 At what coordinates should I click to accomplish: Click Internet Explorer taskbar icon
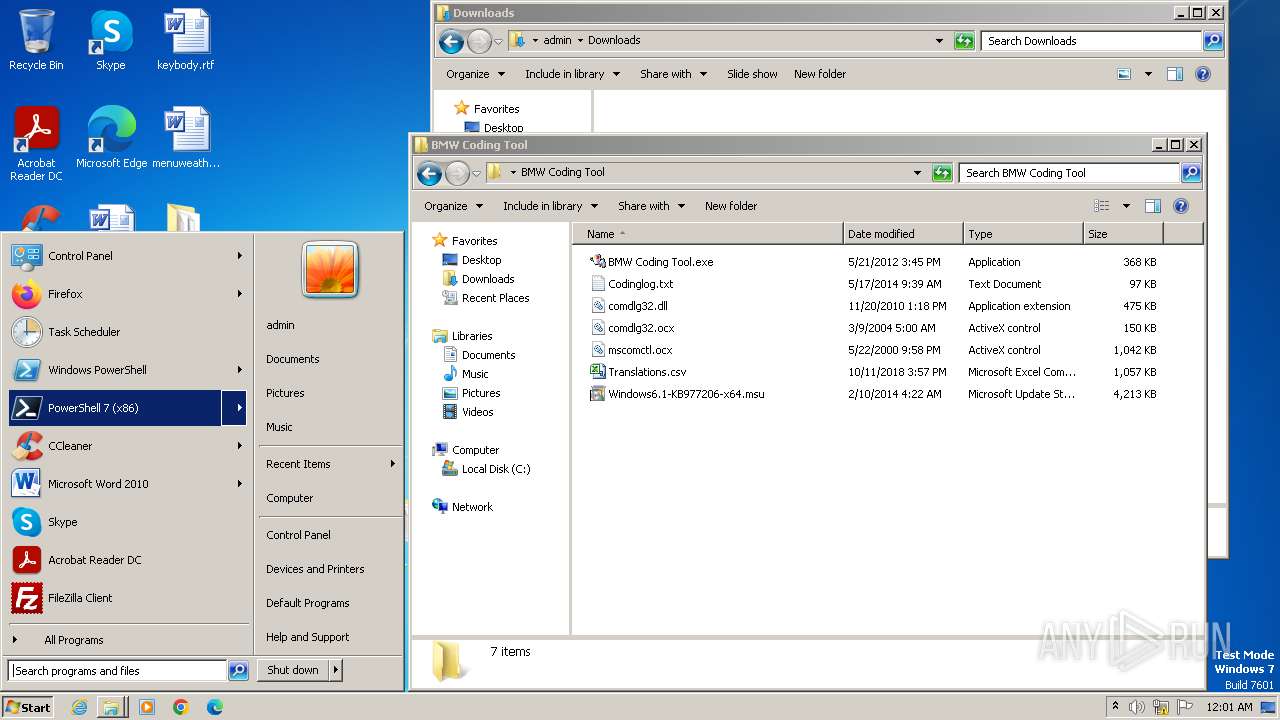click(x=79, y=707)
